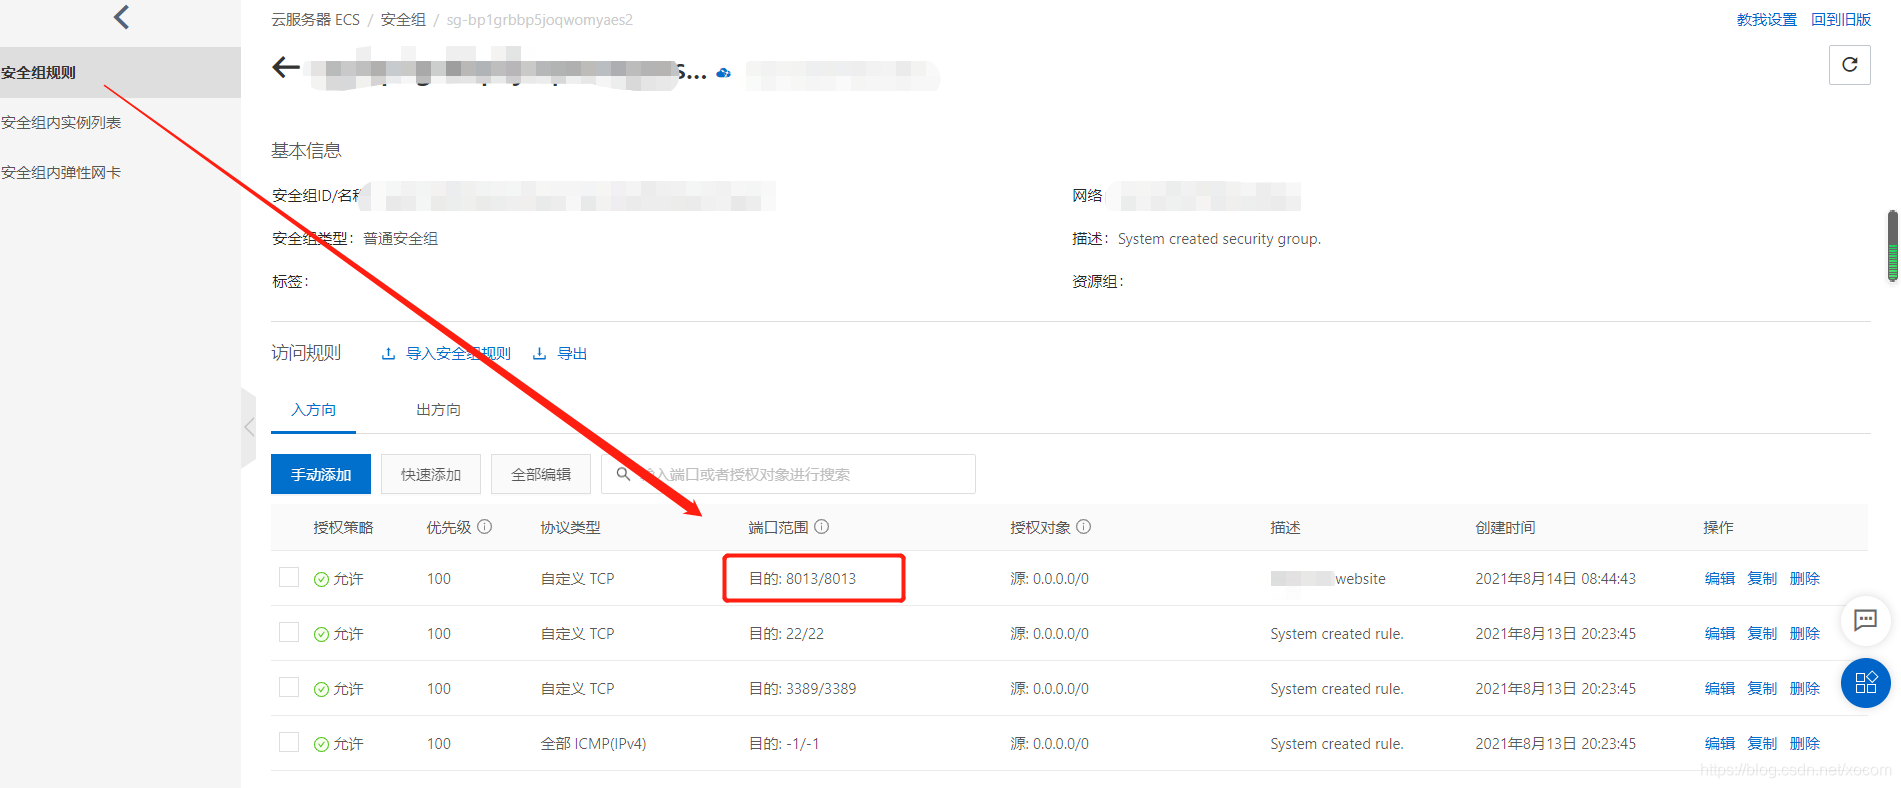Screen dimensions: 1901x788
Task: Click 编辑 for the 22/22 rule
Action: pyautogui.click(x=1720, y=634)
